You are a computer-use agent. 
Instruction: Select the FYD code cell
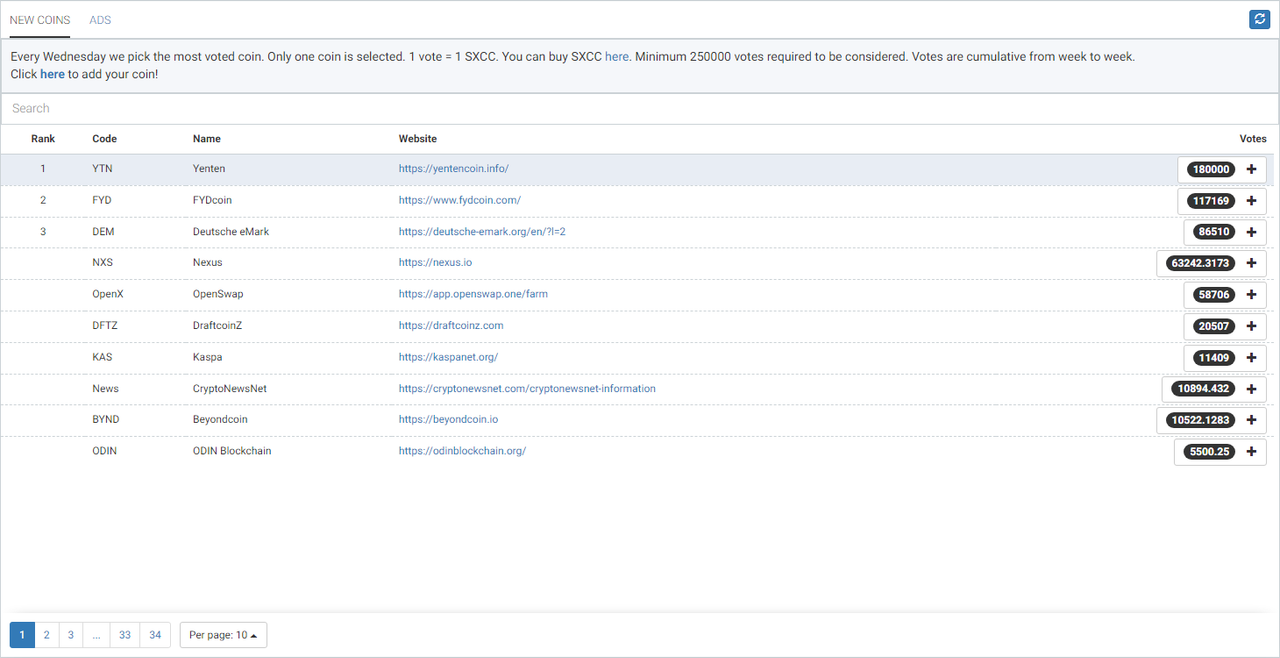[x=102, y=200]
